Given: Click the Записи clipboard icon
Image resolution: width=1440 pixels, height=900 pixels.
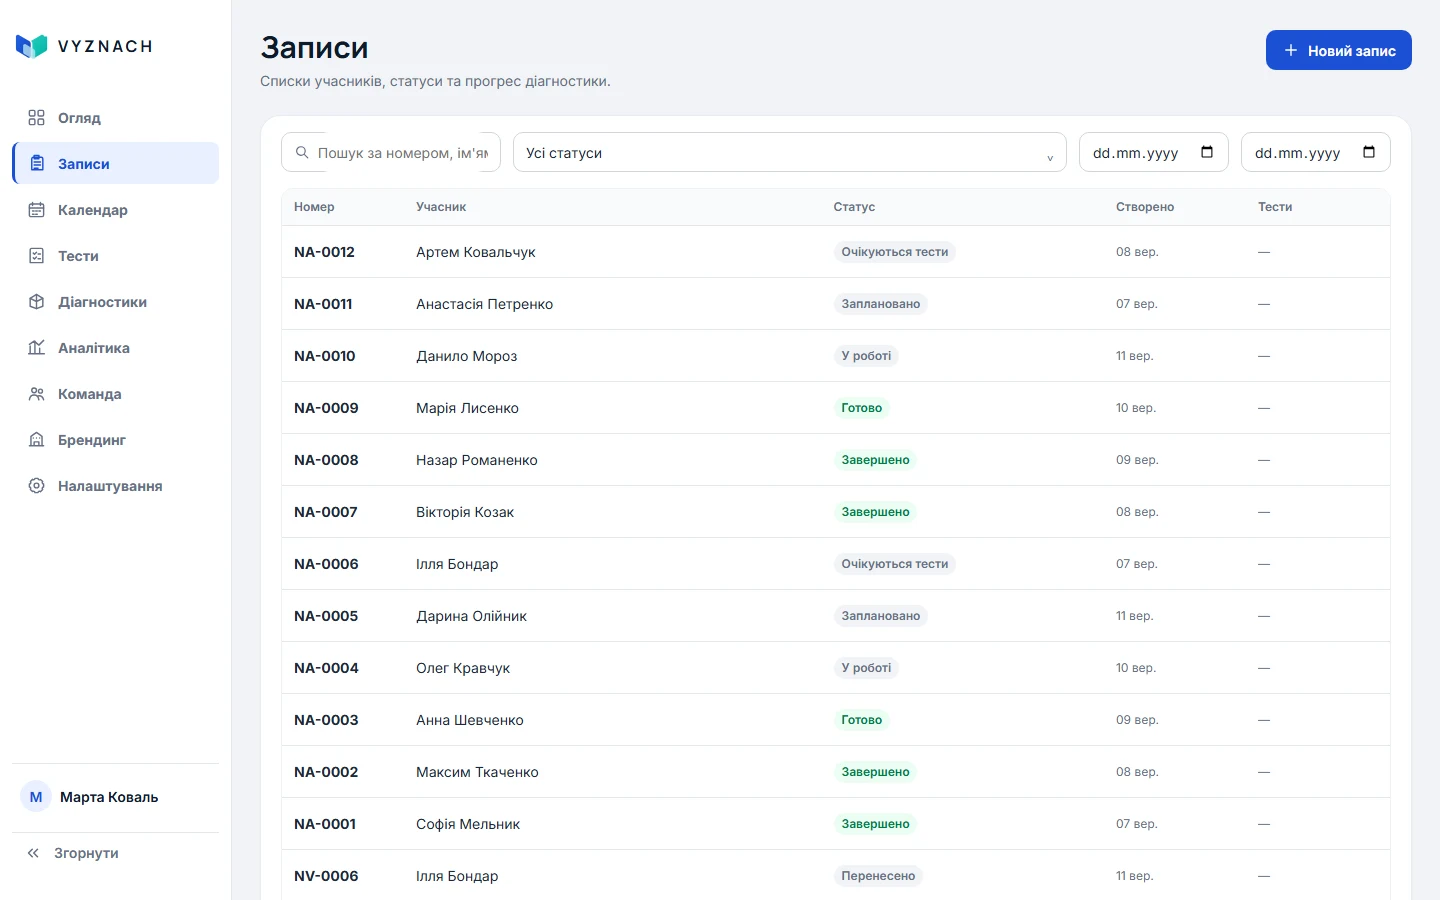Looking at the screenshot, I should click(x=37, y=164).
